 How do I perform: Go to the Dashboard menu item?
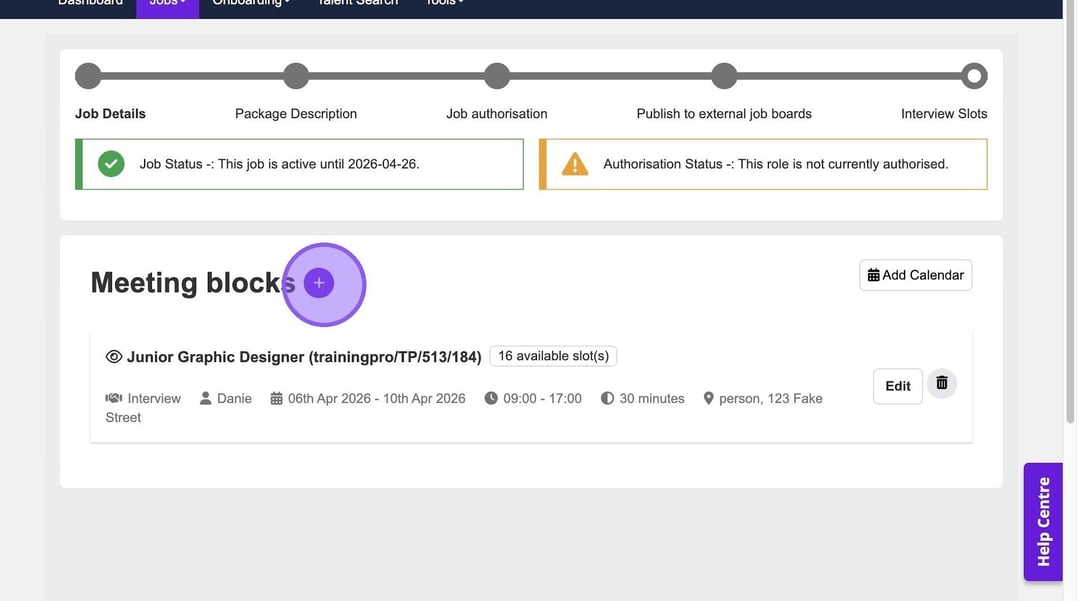pyautogui.click(x=90, y=4)
